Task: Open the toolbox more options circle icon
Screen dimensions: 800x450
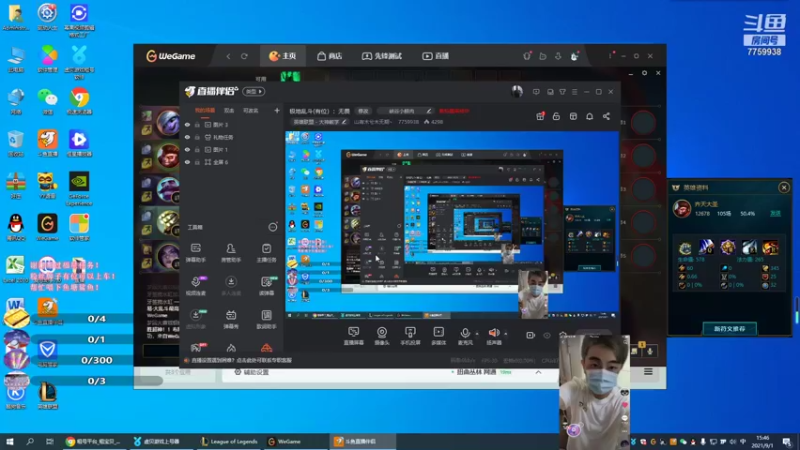Action: coord(273,227)
